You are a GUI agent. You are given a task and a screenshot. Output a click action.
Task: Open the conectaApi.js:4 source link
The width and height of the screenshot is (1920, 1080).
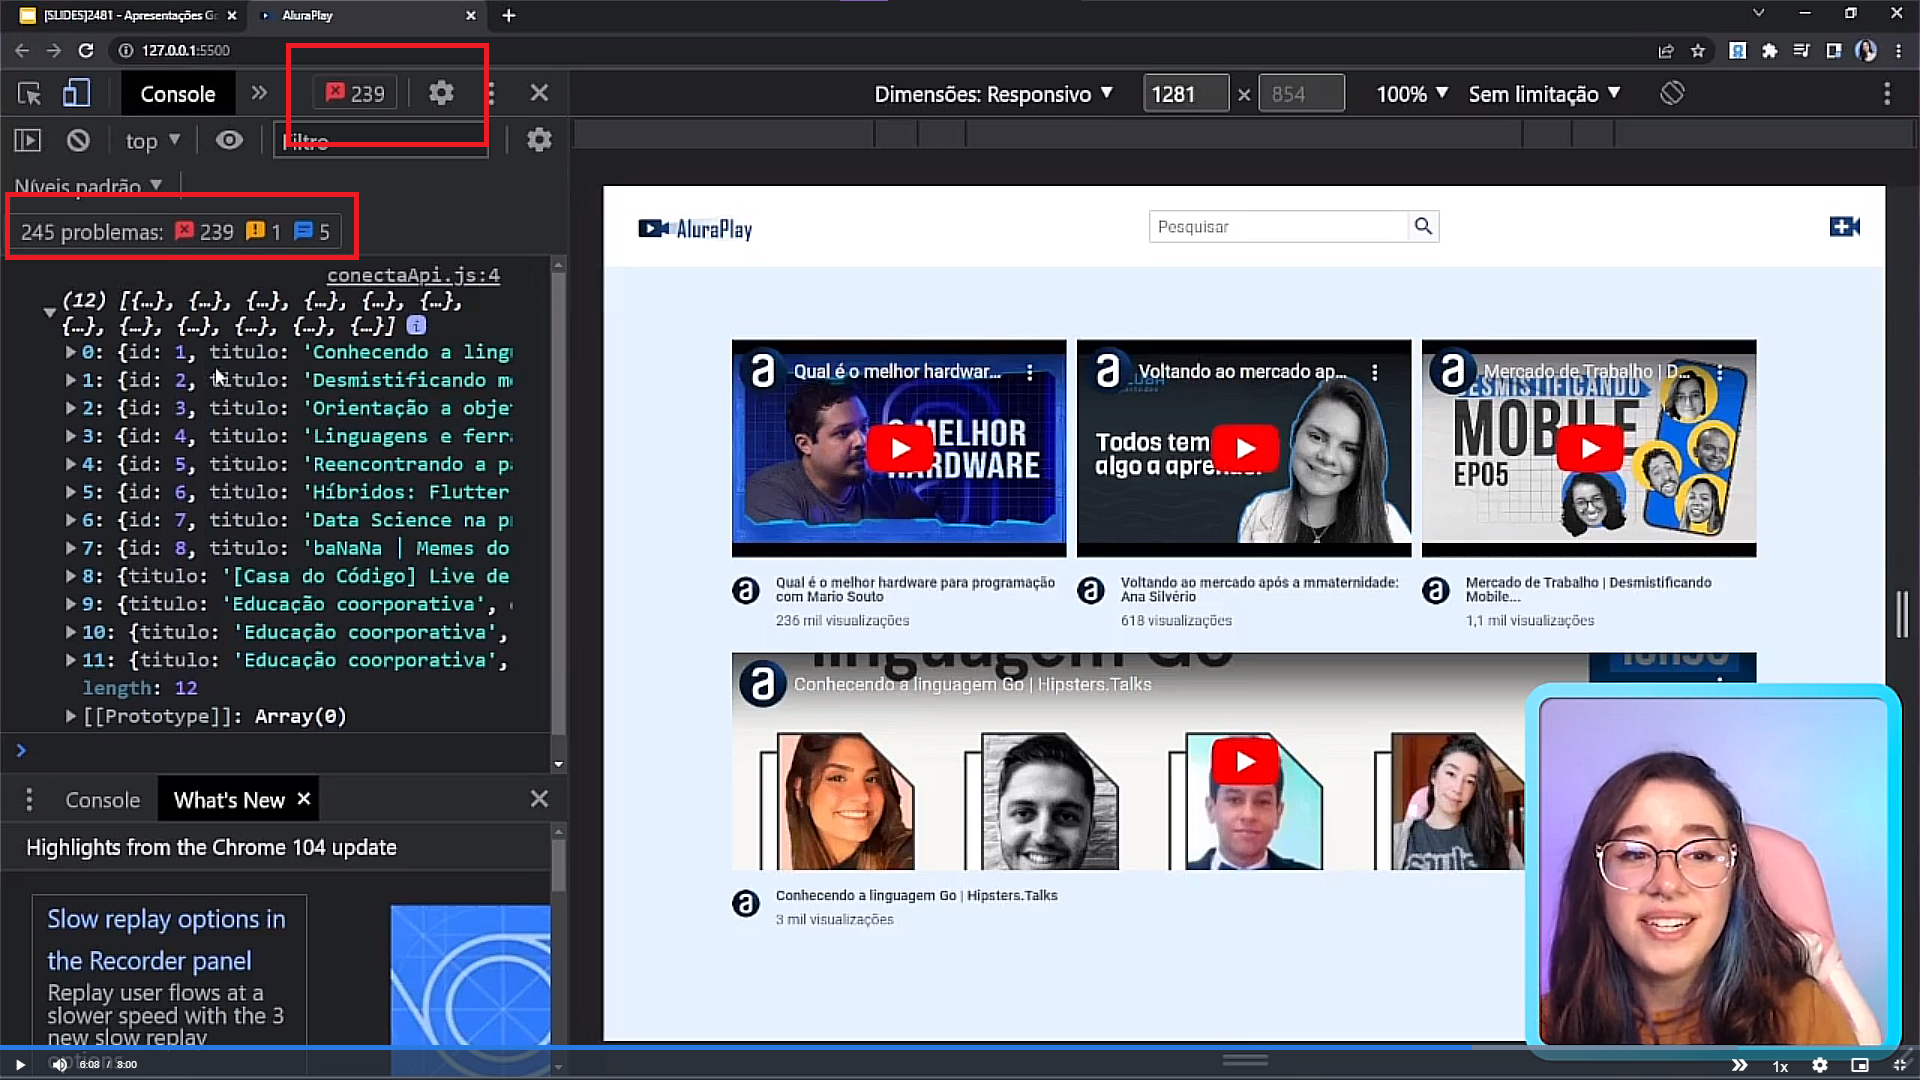click(413, 275)
